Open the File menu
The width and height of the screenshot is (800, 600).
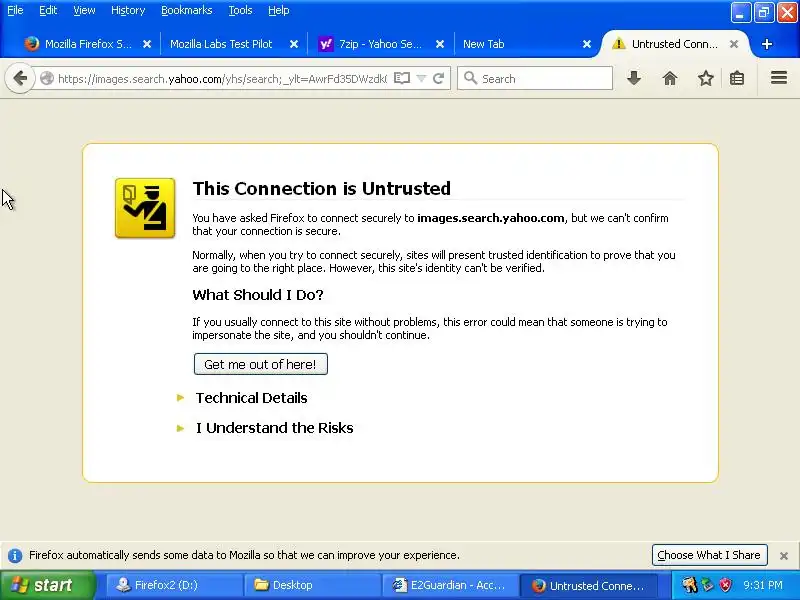coord(15,10)
